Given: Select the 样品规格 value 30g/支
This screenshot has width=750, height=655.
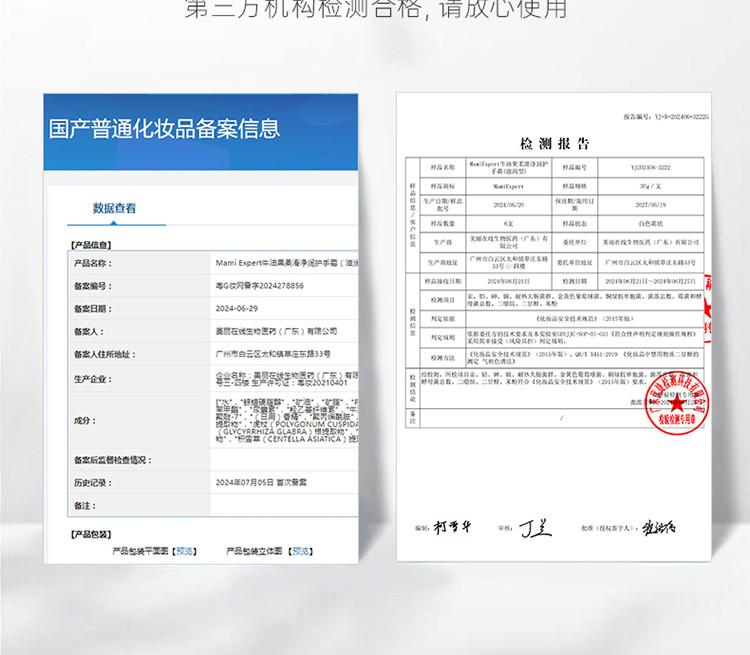Looking at the screenshot, I should pyautogui.click(x=651, y=186).
